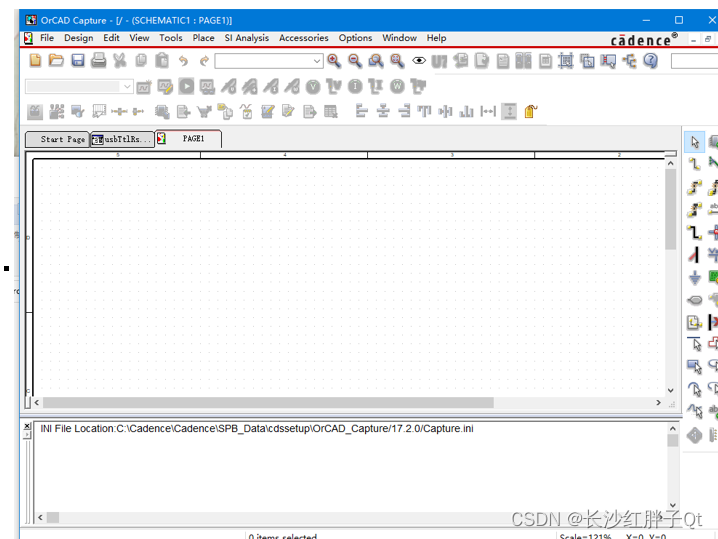Click the Zoom In magnifier icon
Viewport: 718px width, 539px height.
pyautogui.click(x=334, y=60)
